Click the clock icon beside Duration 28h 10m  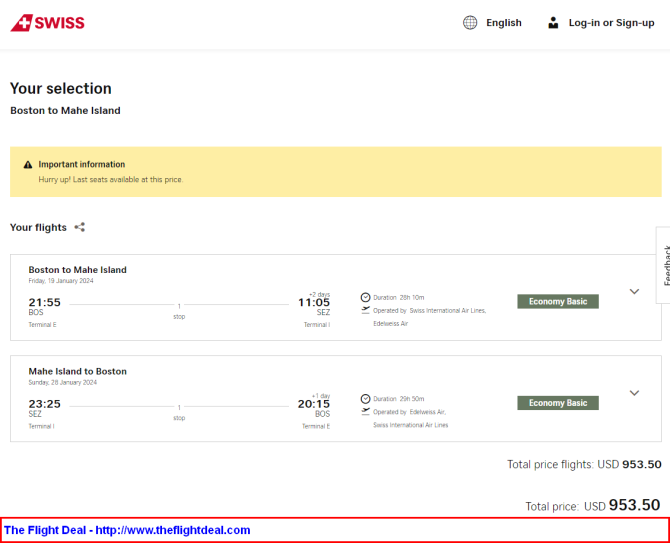[x=365, y=297]
